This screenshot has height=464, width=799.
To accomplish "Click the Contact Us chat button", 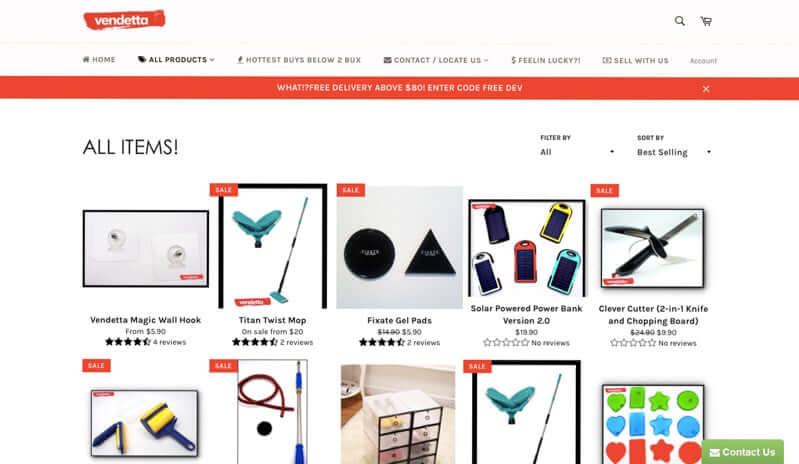I will pos(743,452).
